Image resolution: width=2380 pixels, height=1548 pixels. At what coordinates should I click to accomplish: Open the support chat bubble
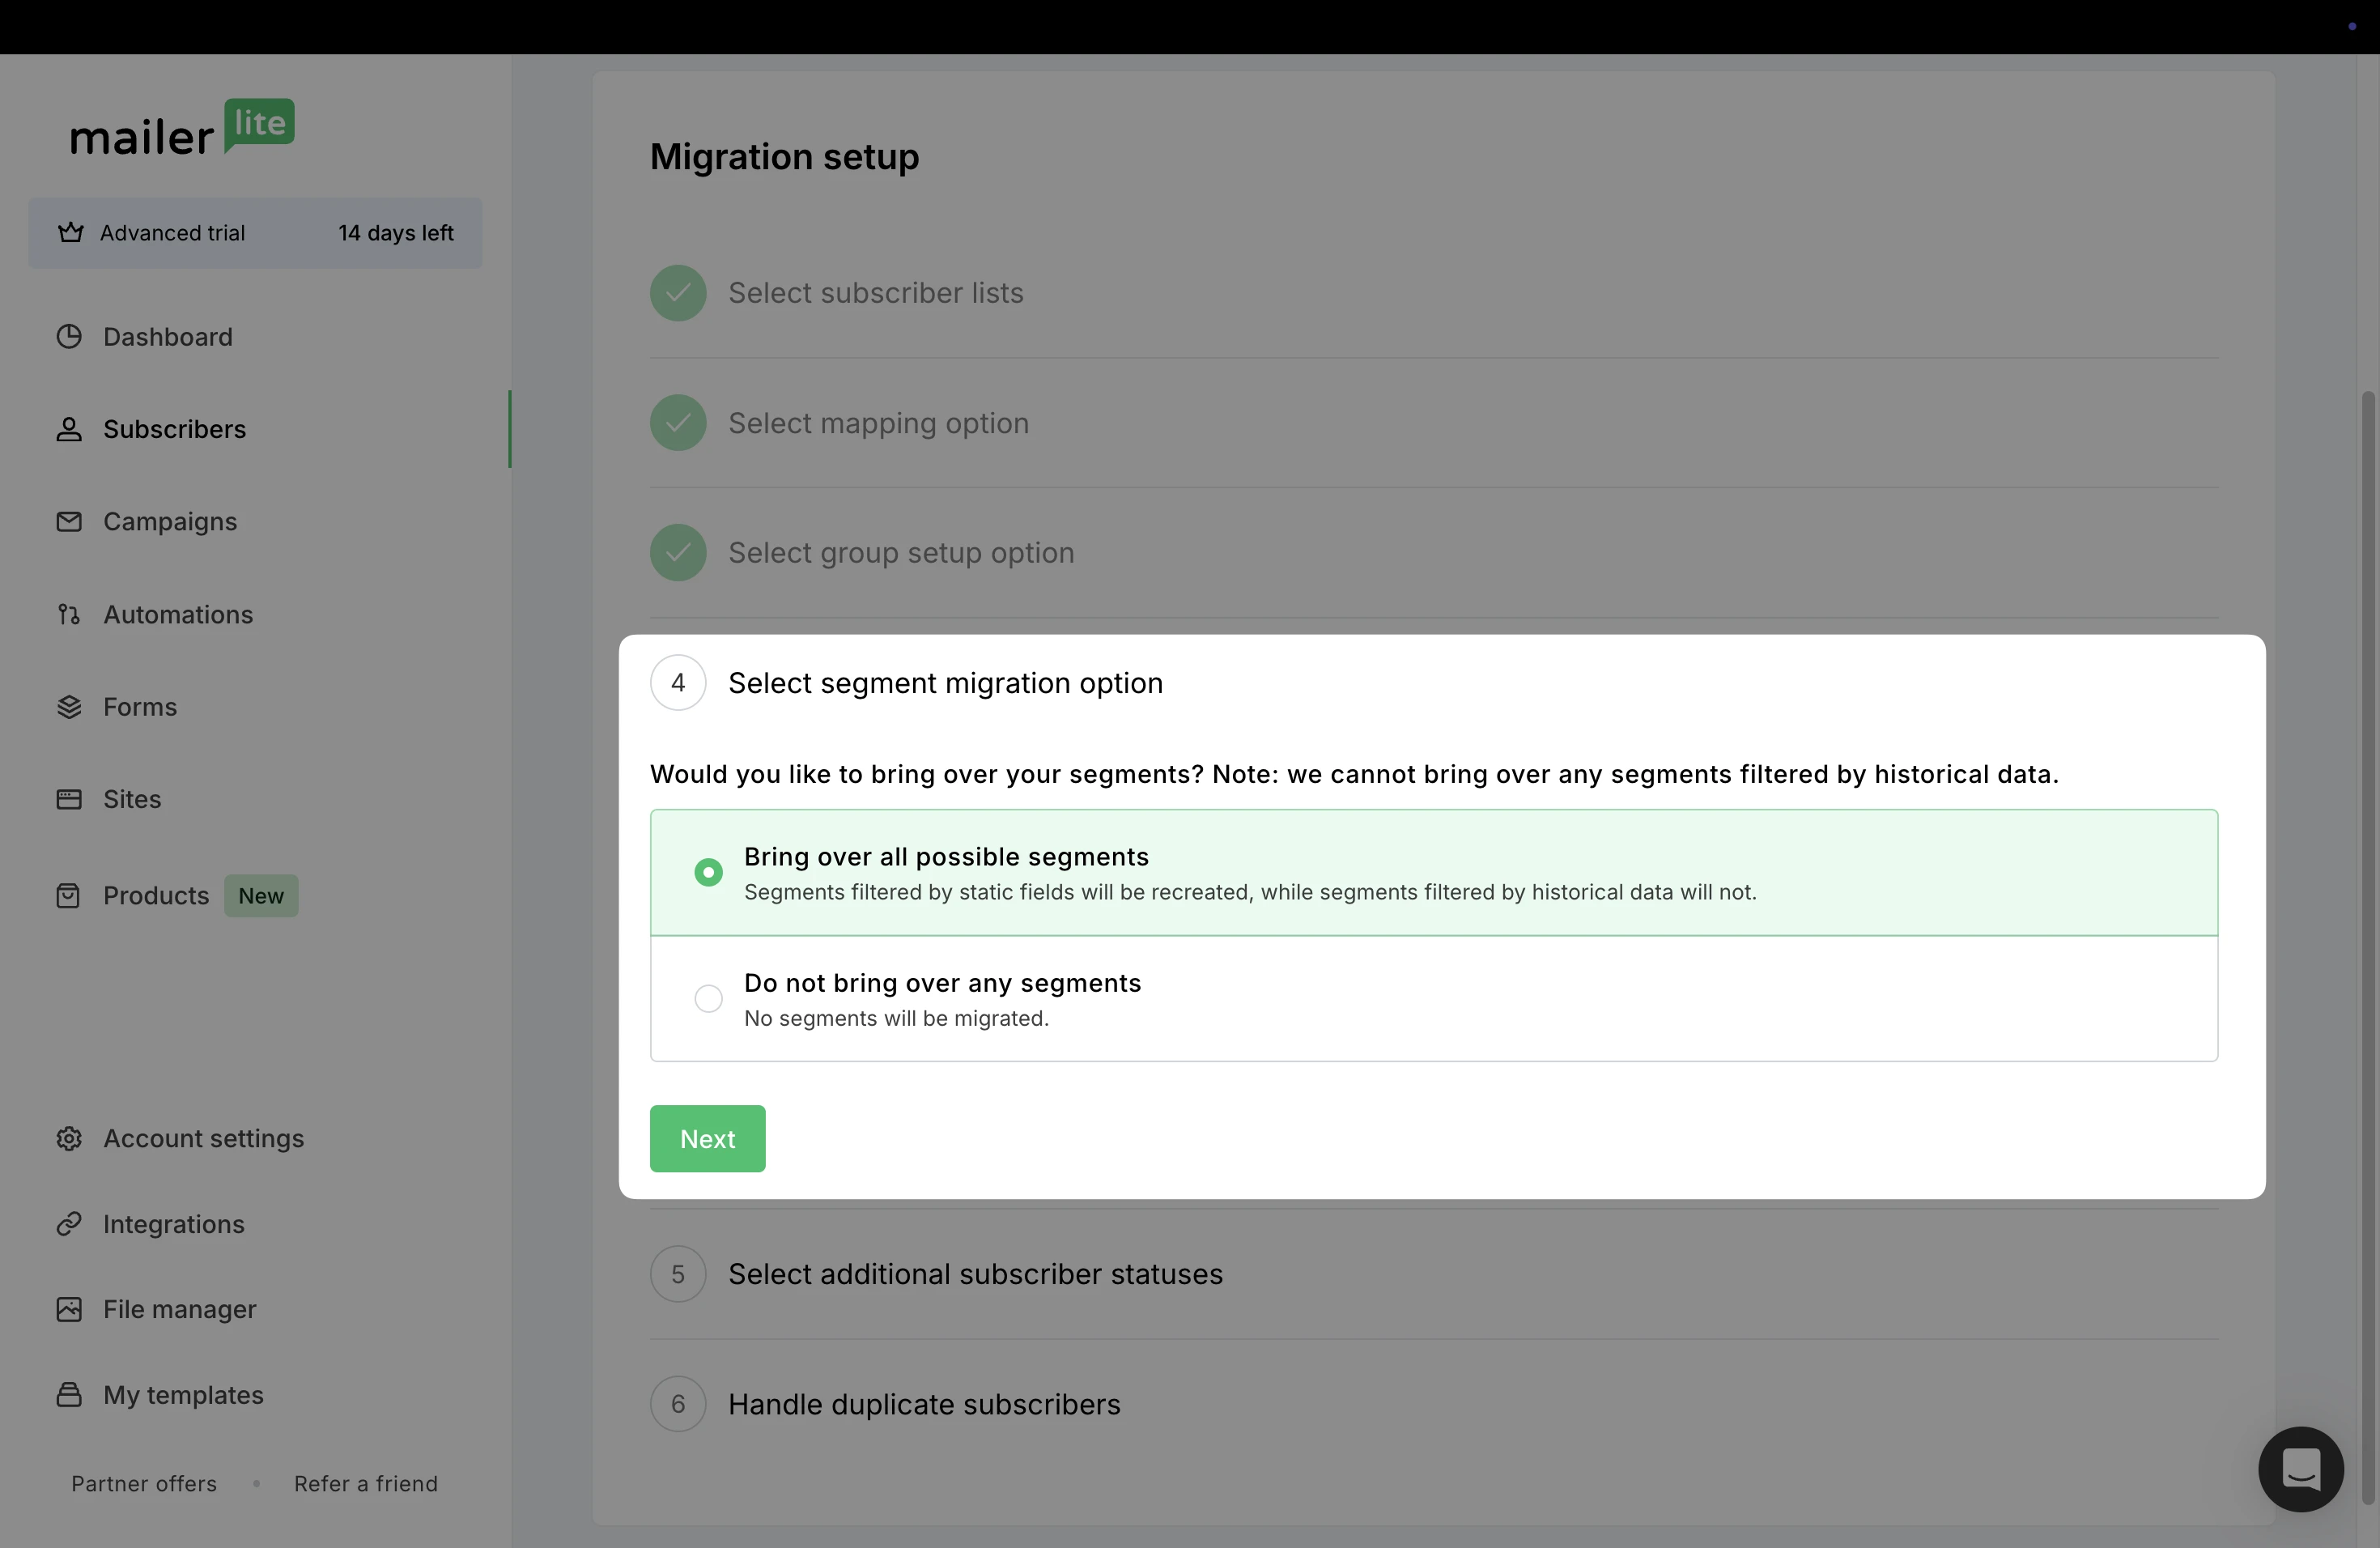pyautogui.click(x=2300, y=1469)
